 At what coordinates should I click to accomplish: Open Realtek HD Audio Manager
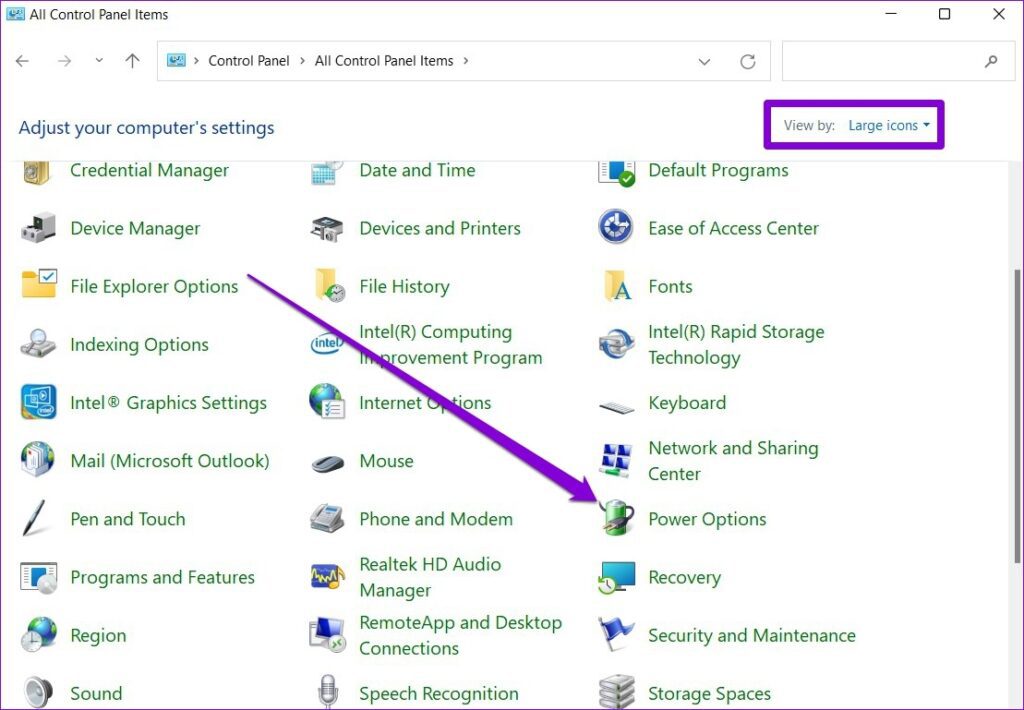click(429, 576)
